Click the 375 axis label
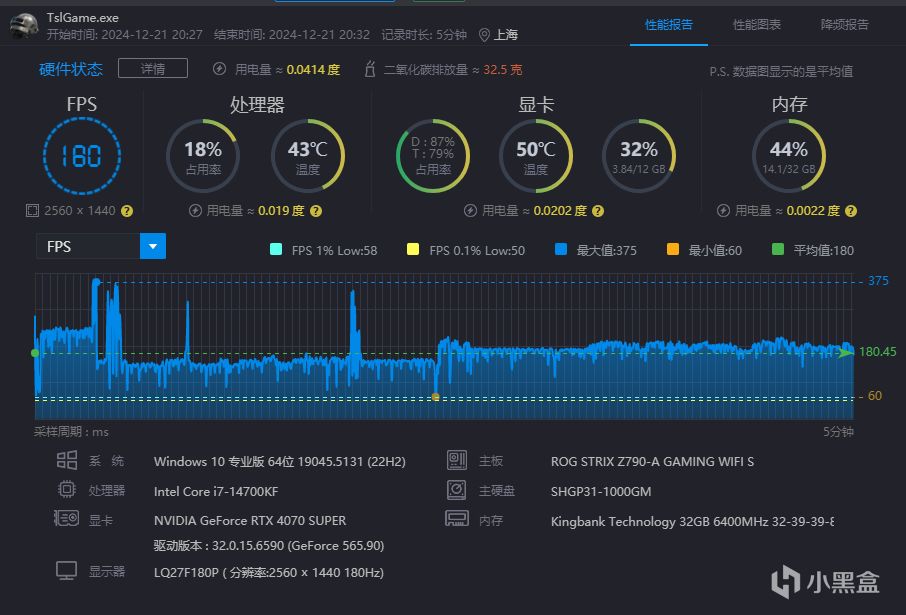 (878, 280)
